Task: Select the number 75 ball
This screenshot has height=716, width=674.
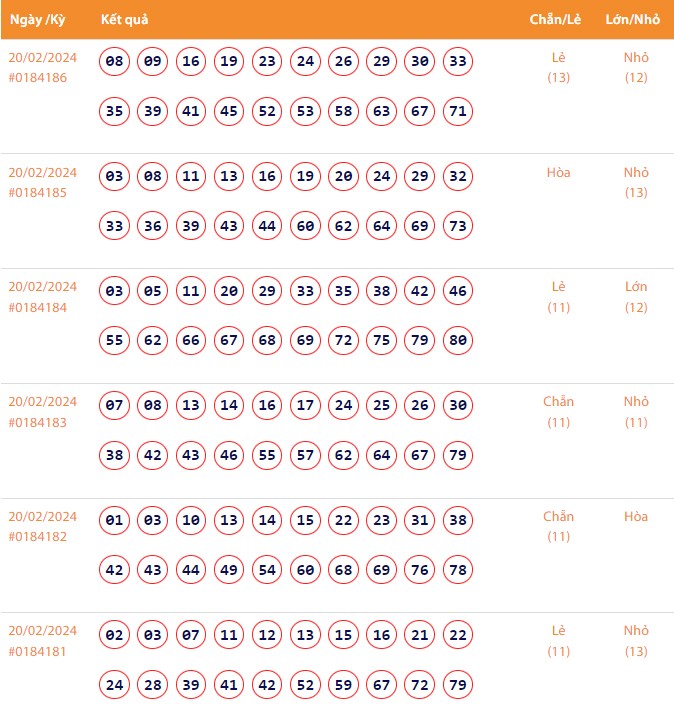Action: click(382, 341)
